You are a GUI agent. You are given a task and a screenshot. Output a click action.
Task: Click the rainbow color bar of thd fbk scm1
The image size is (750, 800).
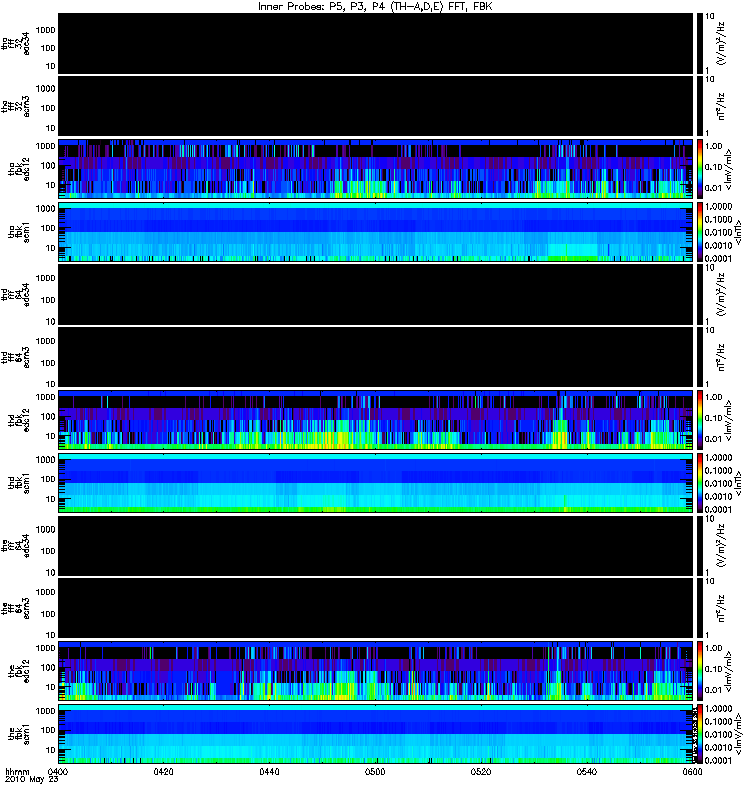click(699, 483)
